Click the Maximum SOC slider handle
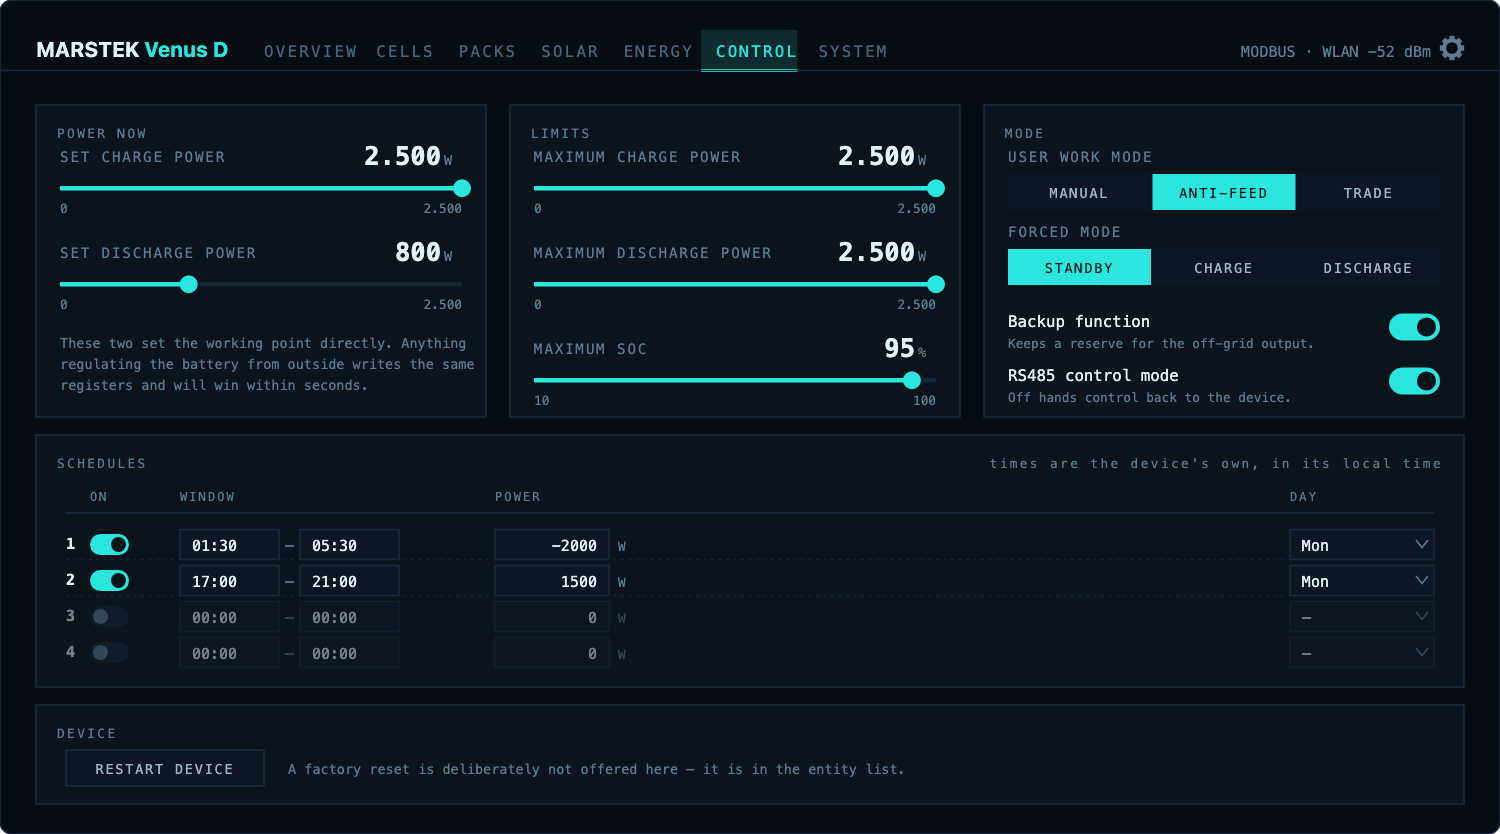The width and height of the screenshot is (1500, 834). [x=912, y=380]
